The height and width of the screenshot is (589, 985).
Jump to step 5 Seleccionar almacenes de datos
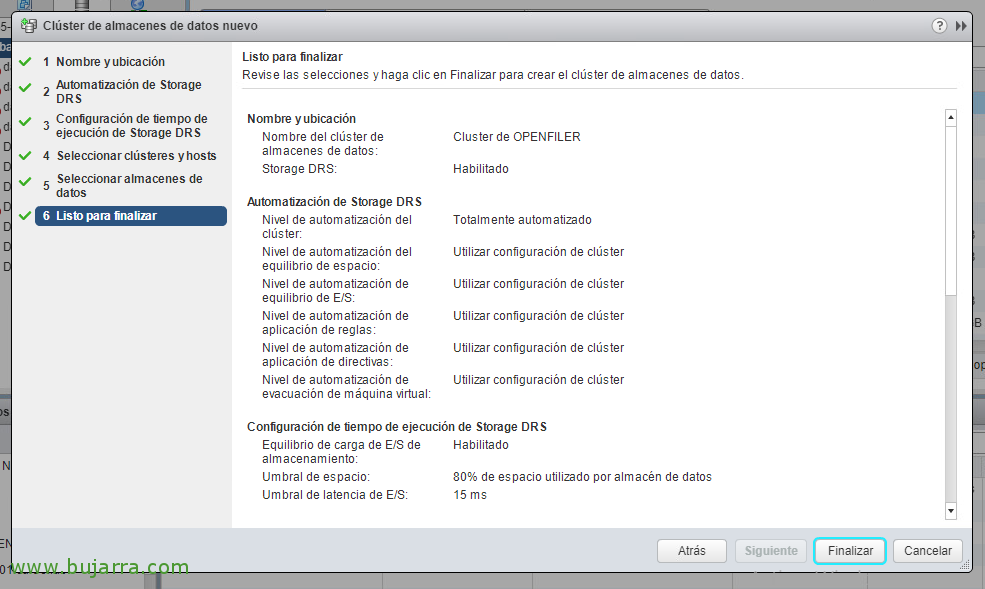pos(129,186)
